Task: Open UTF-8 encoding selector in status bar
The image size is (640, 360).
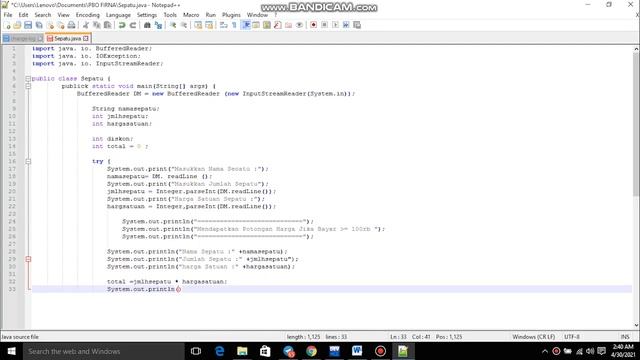Action: [572, 337]
